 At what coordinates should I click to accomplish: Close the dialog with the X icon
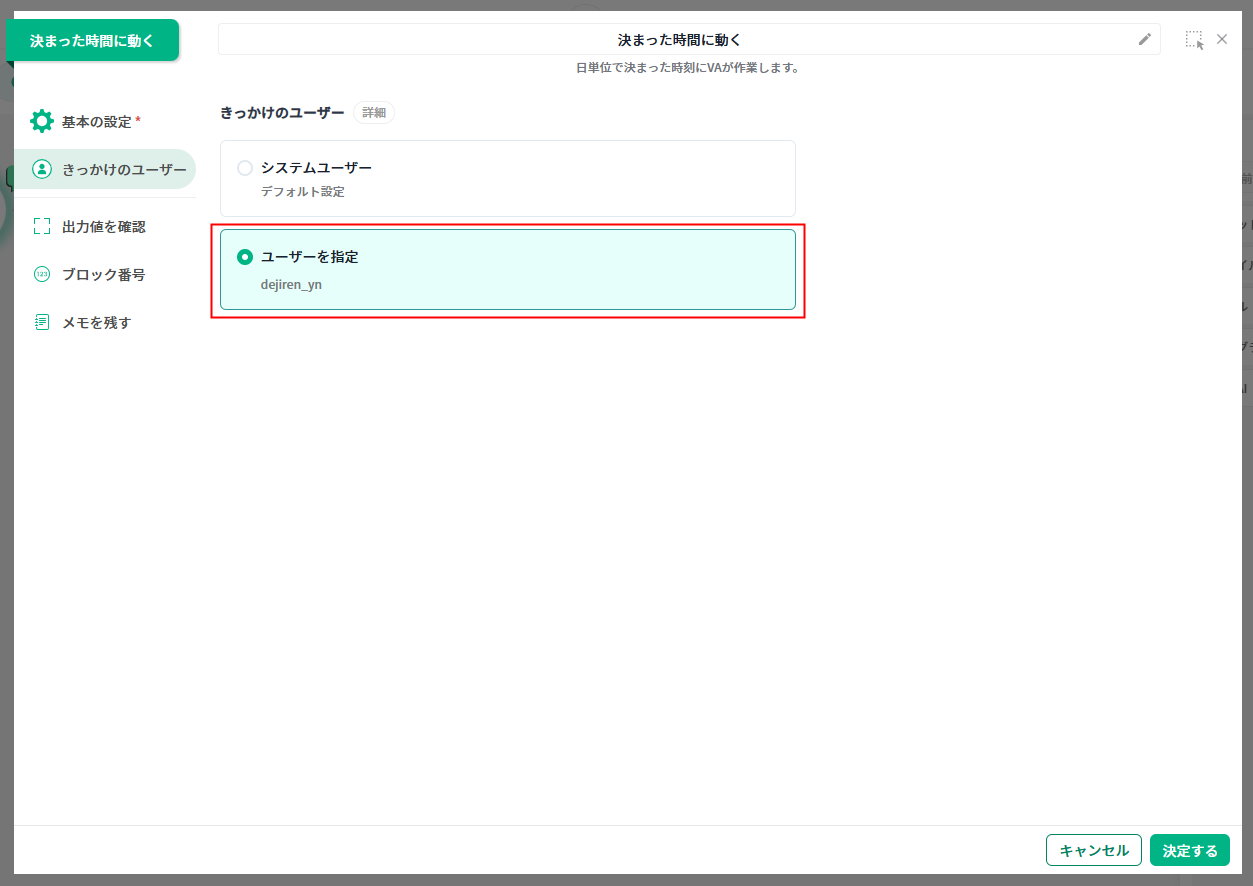1221,39
